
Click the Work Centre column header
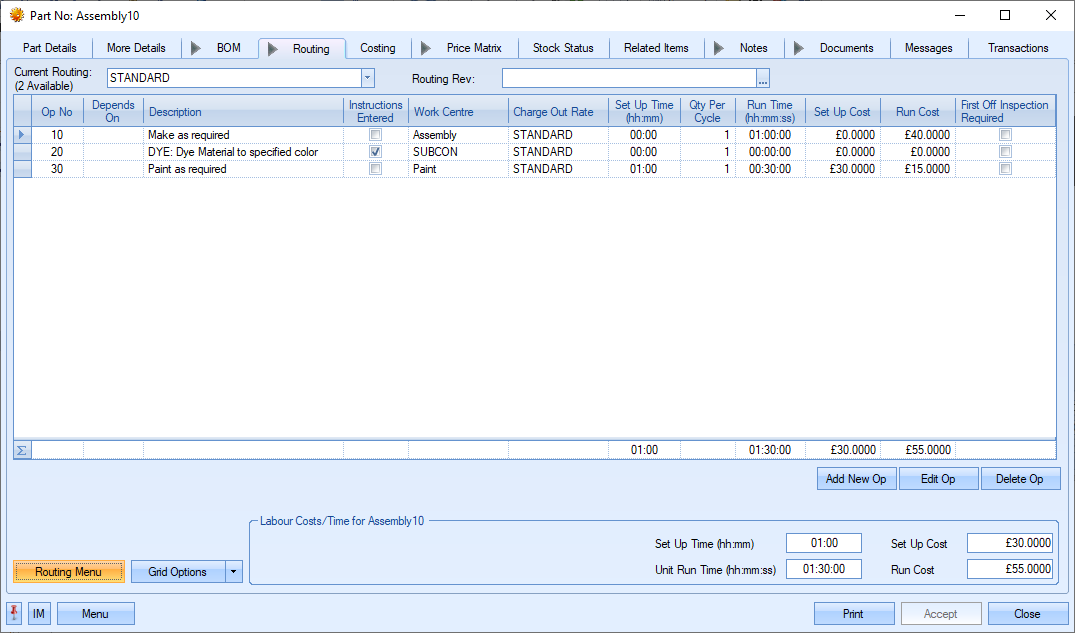443,112
